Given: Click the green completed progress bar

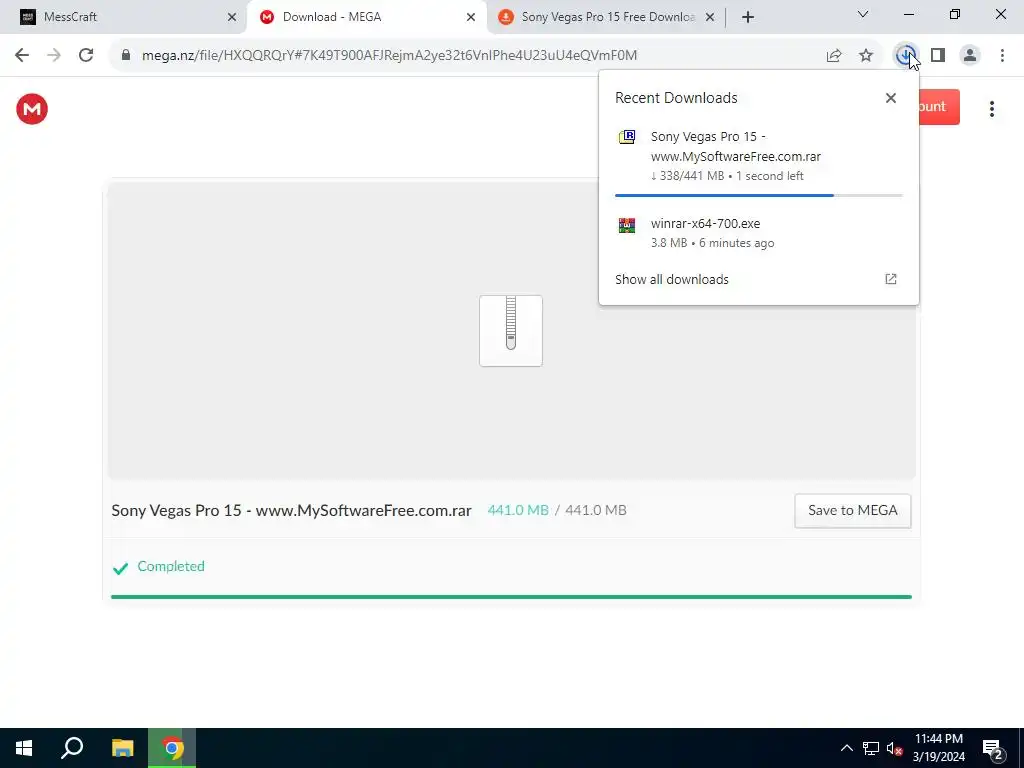Looking at the screenshot, I should pos(511,597).
